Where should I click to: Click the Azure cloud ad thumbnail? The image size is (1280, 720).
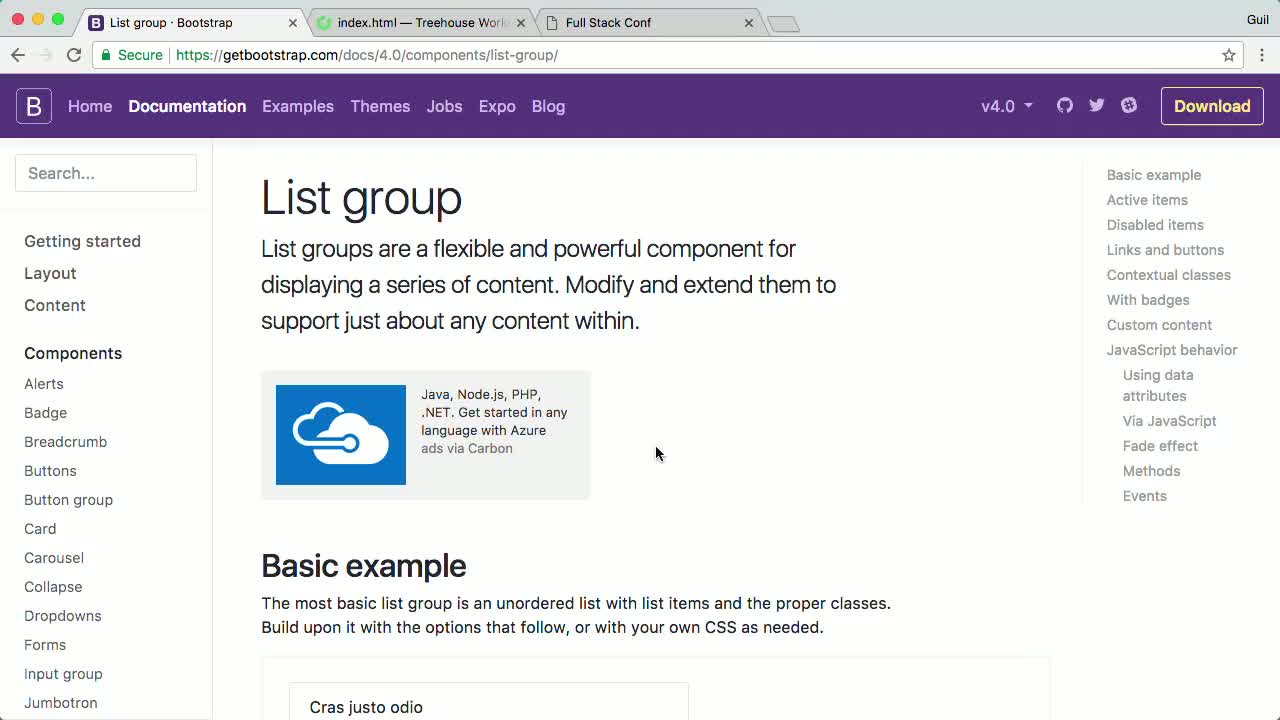(340, 434)
